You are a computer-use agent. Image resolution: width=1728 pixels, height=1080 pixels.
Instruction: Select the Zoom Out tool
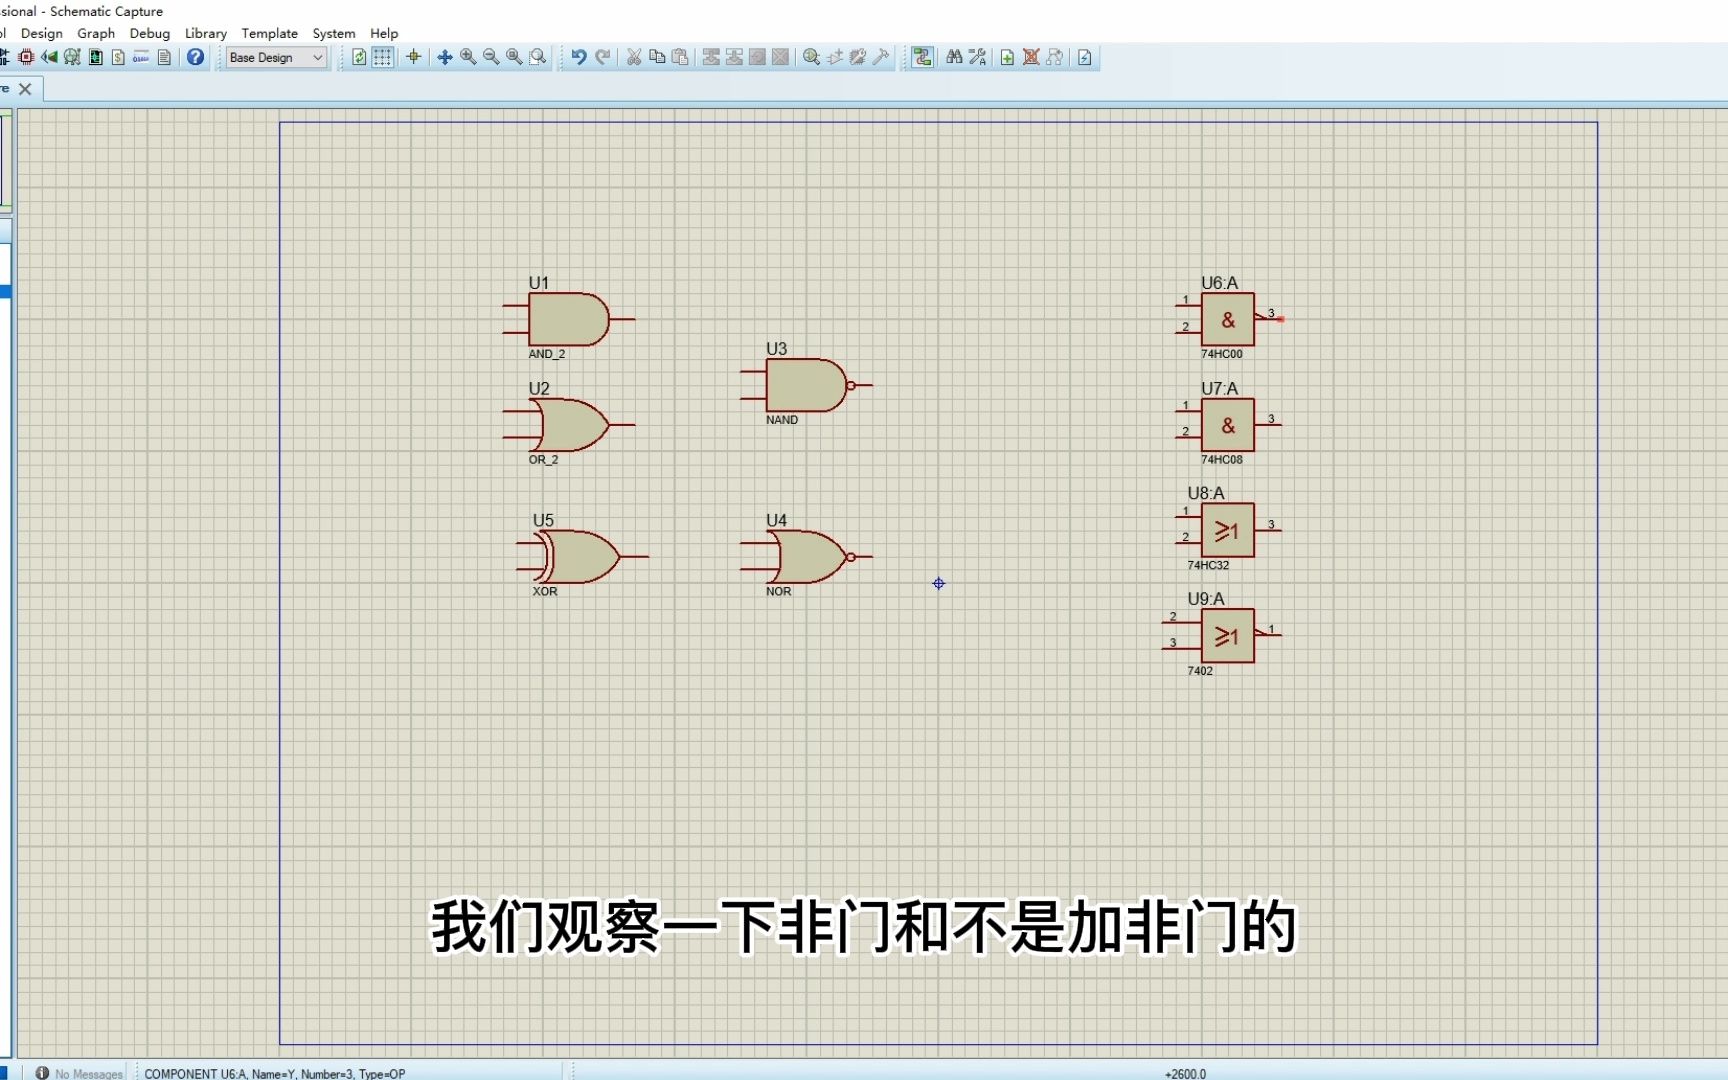490,57
